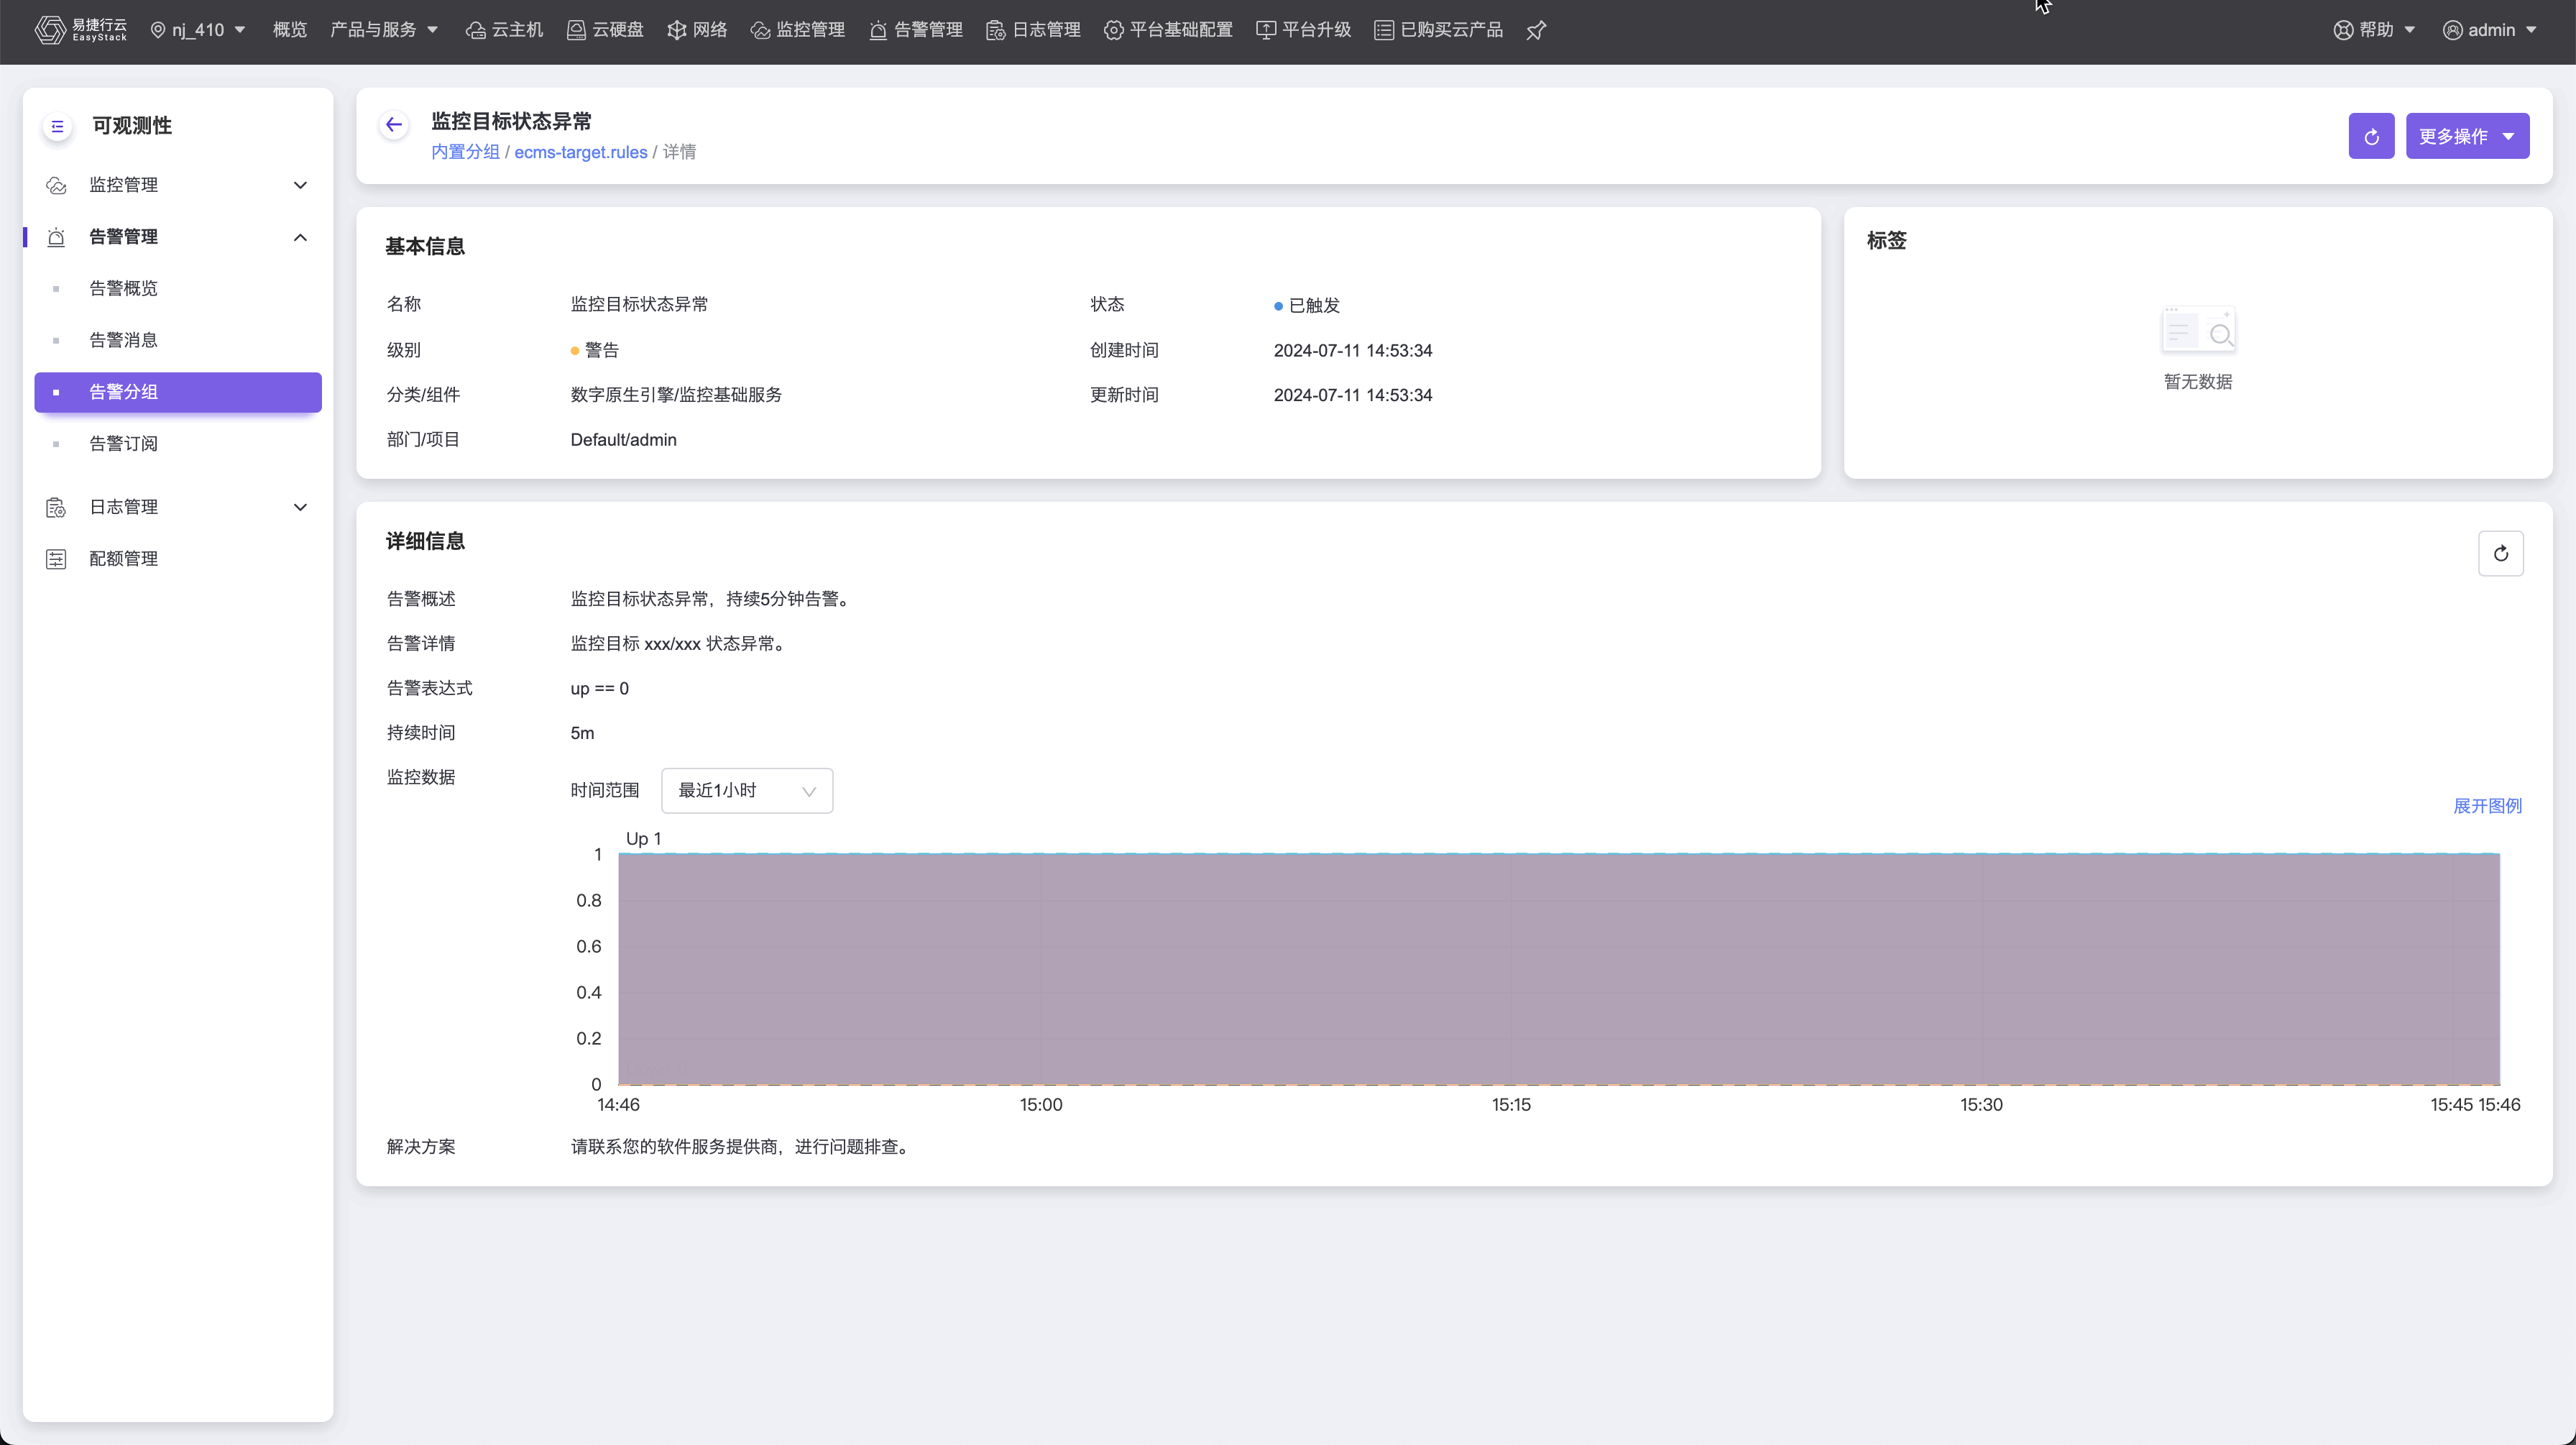Viewport: 2576px width, 1445px height.
Task: Collapse the sidebar with the hamburger icon
Action: [57, 126]
